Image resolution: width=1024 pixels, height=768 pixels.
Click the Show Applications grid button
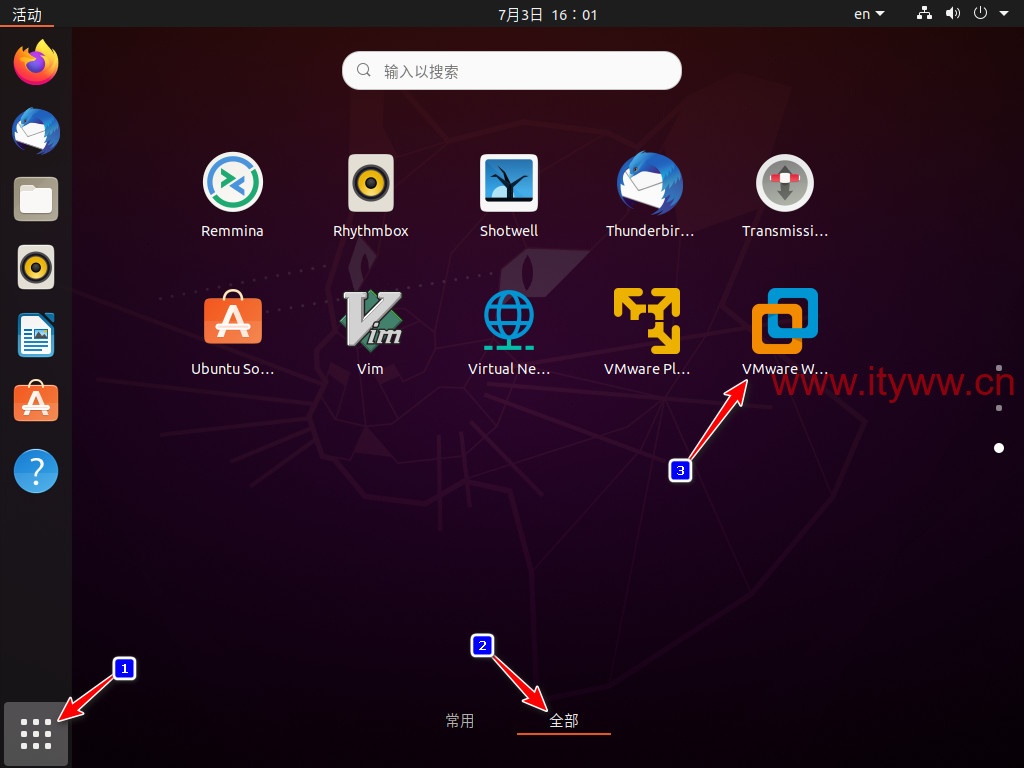tap(36, 734)
